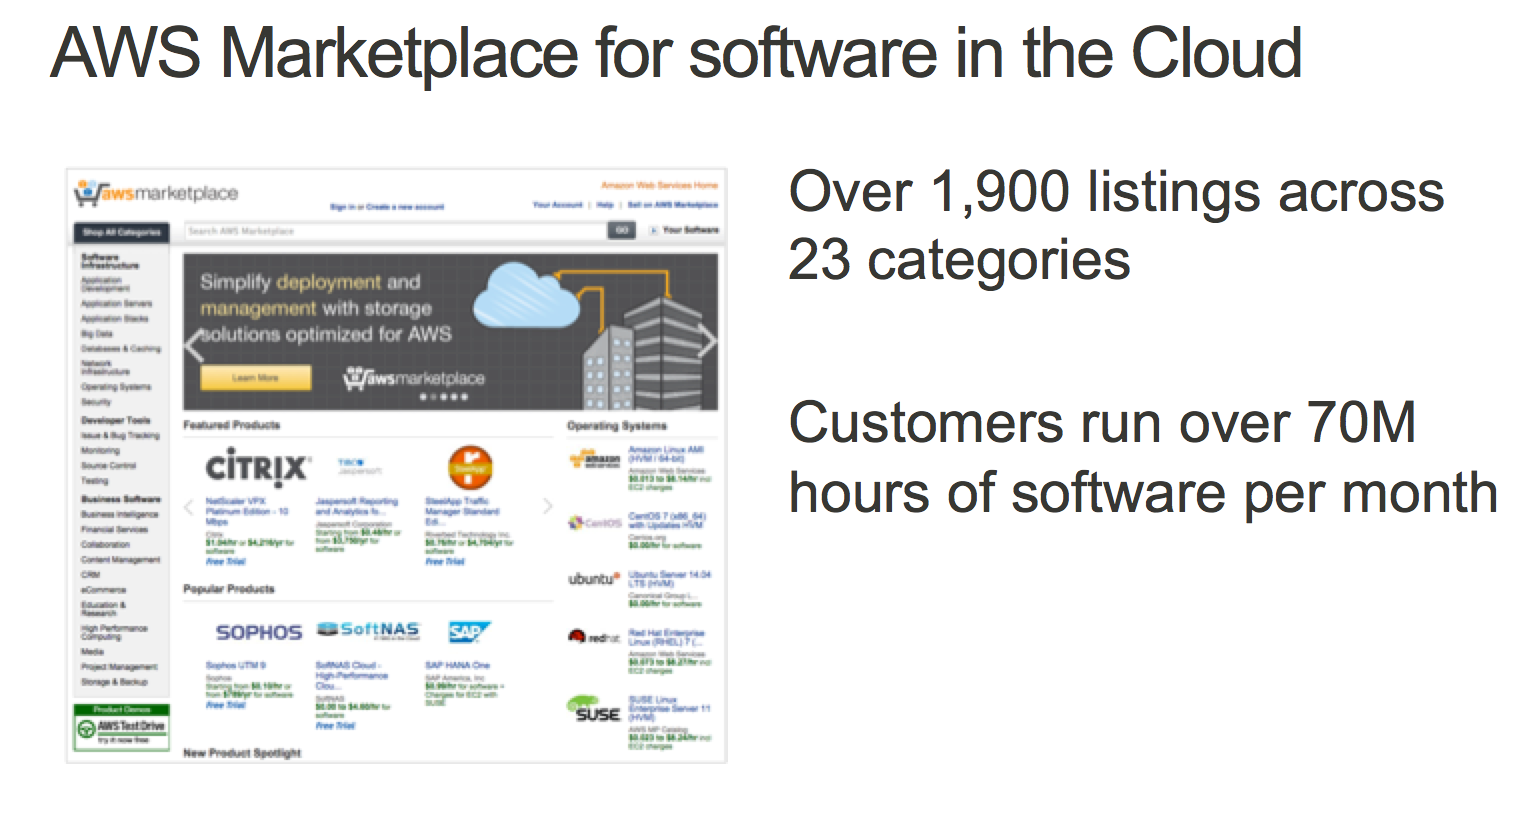Image resolution: width=1536 pixels, height=826 pixels.
Task: Go to next banner slide arrow
Action: point(707,342)
